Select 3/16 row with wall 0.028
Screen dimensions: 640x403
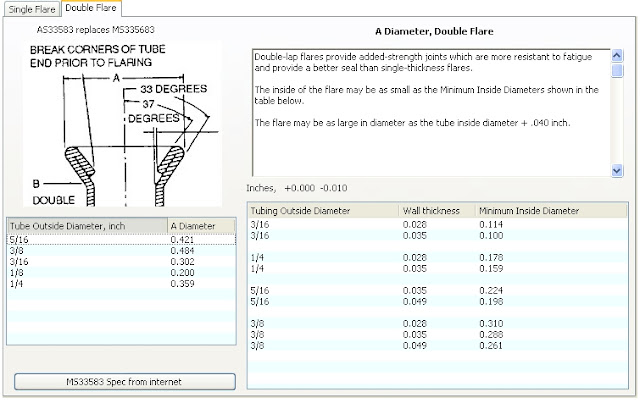point(438,224)
